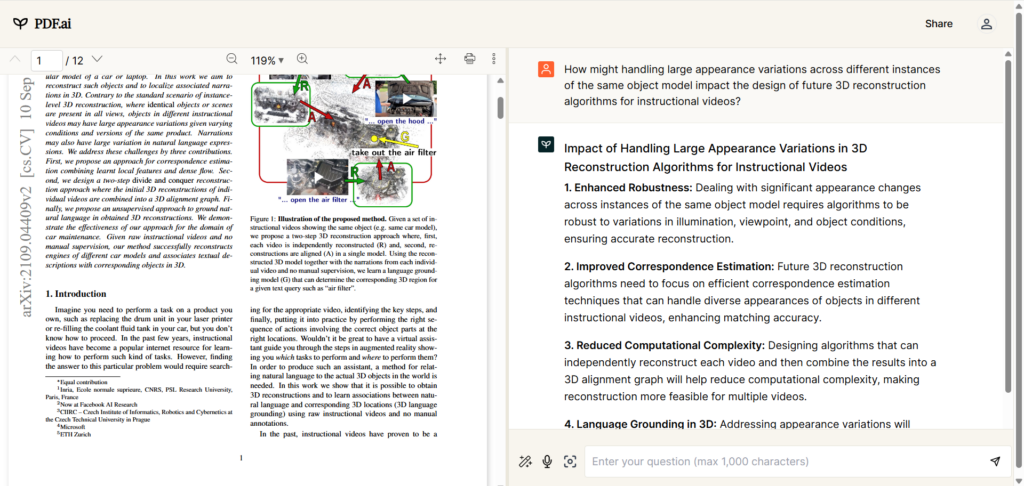
Task: Click 'take out the air filter' figure label
Action: pos(394,152)
